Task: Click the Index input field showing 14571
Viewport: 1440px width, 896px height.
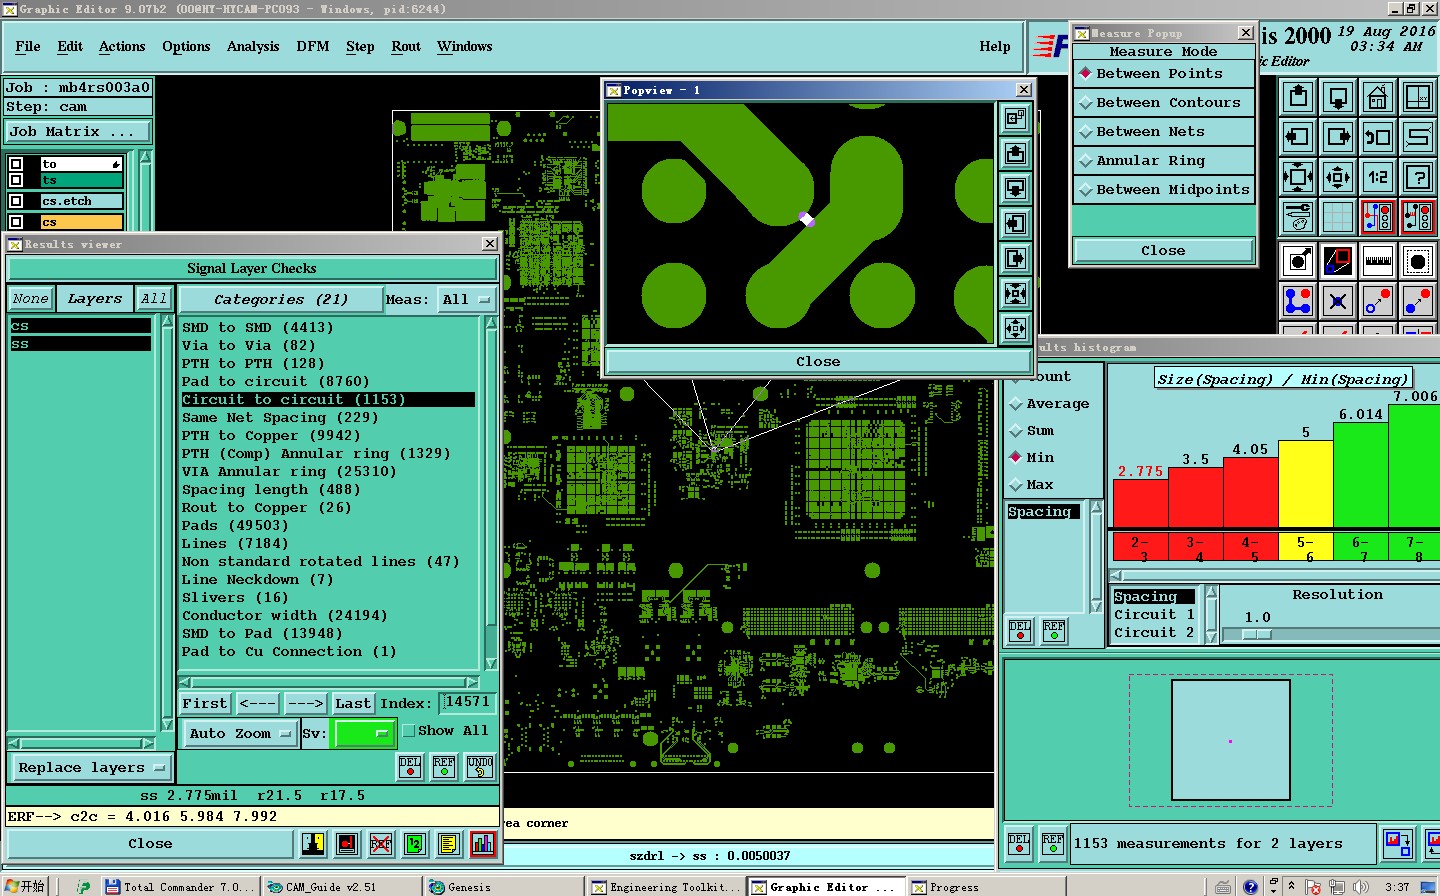Action: click(x=467, y=703)
